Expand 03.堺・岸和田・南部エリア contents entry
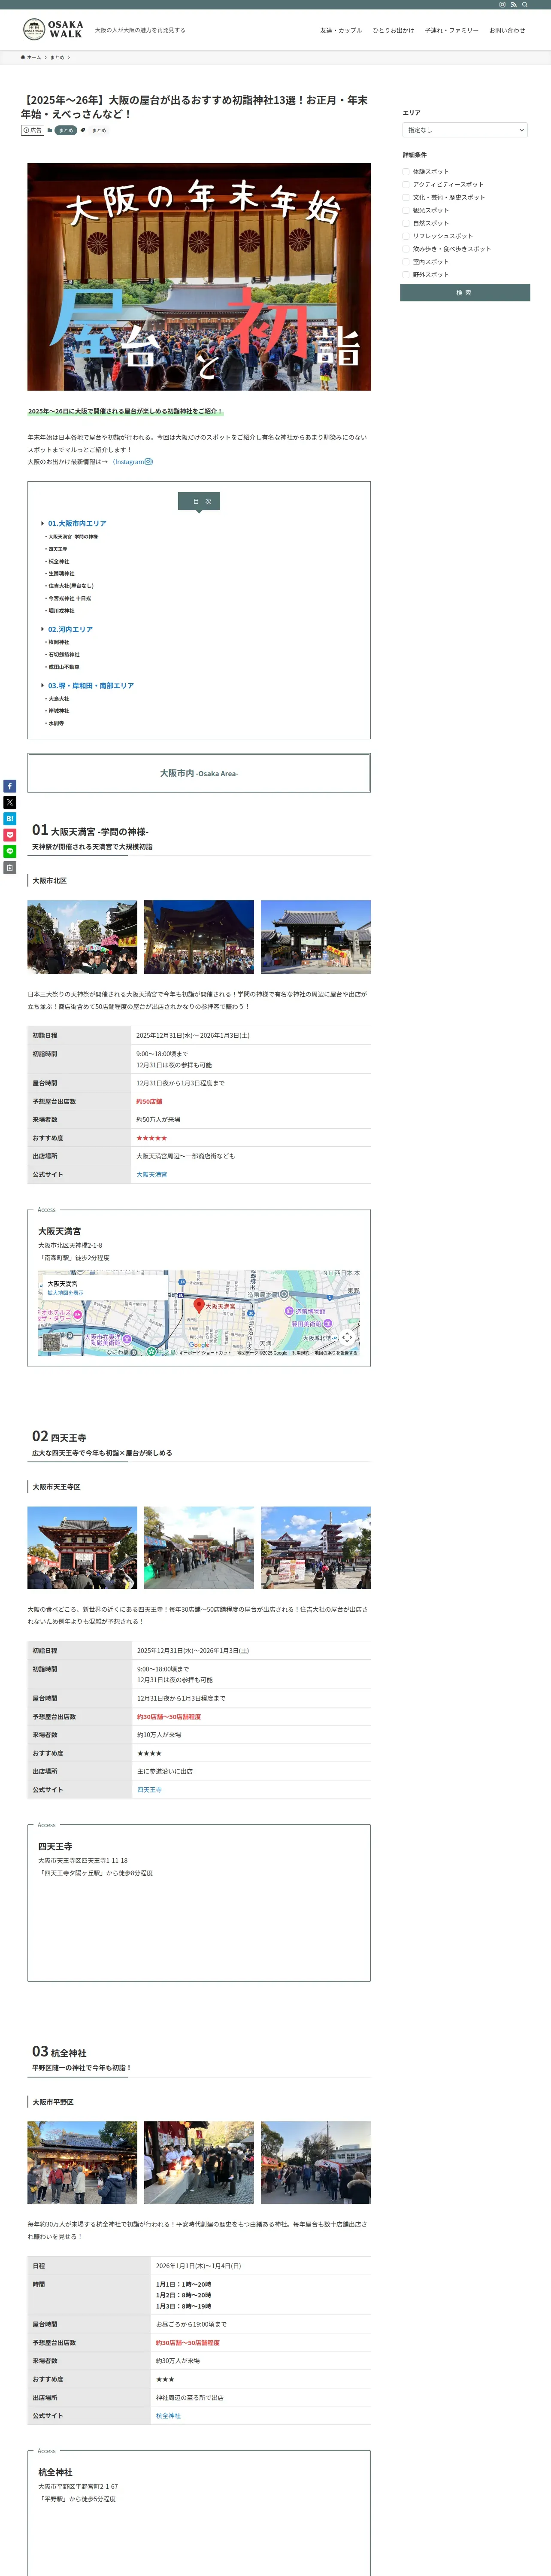The width and height of the screenshot is (551, 2576). (91, 686)
